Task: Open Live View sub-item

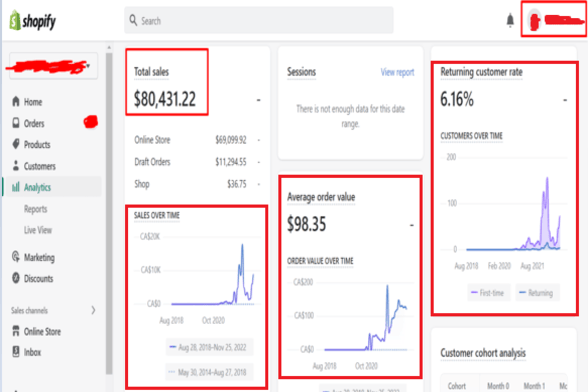Action: point(38,230)
